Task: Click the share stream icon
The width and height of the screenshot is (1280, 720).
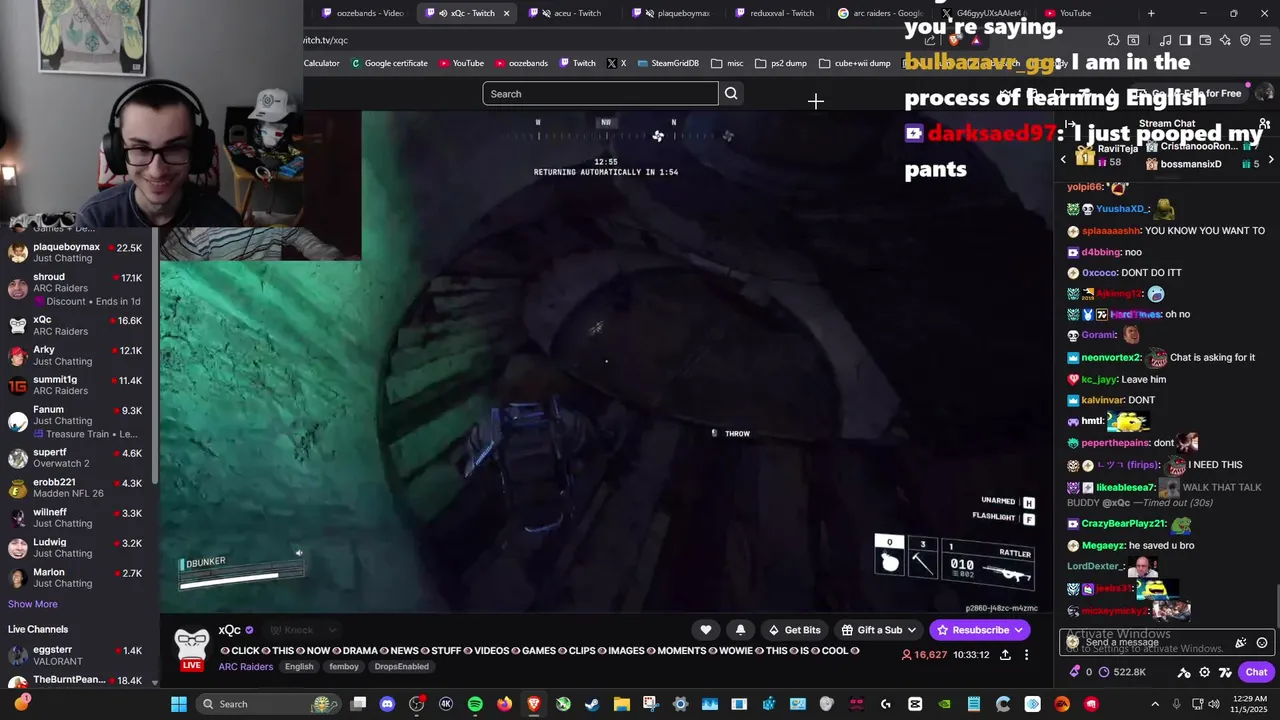Action: (x=1005, y=655)
